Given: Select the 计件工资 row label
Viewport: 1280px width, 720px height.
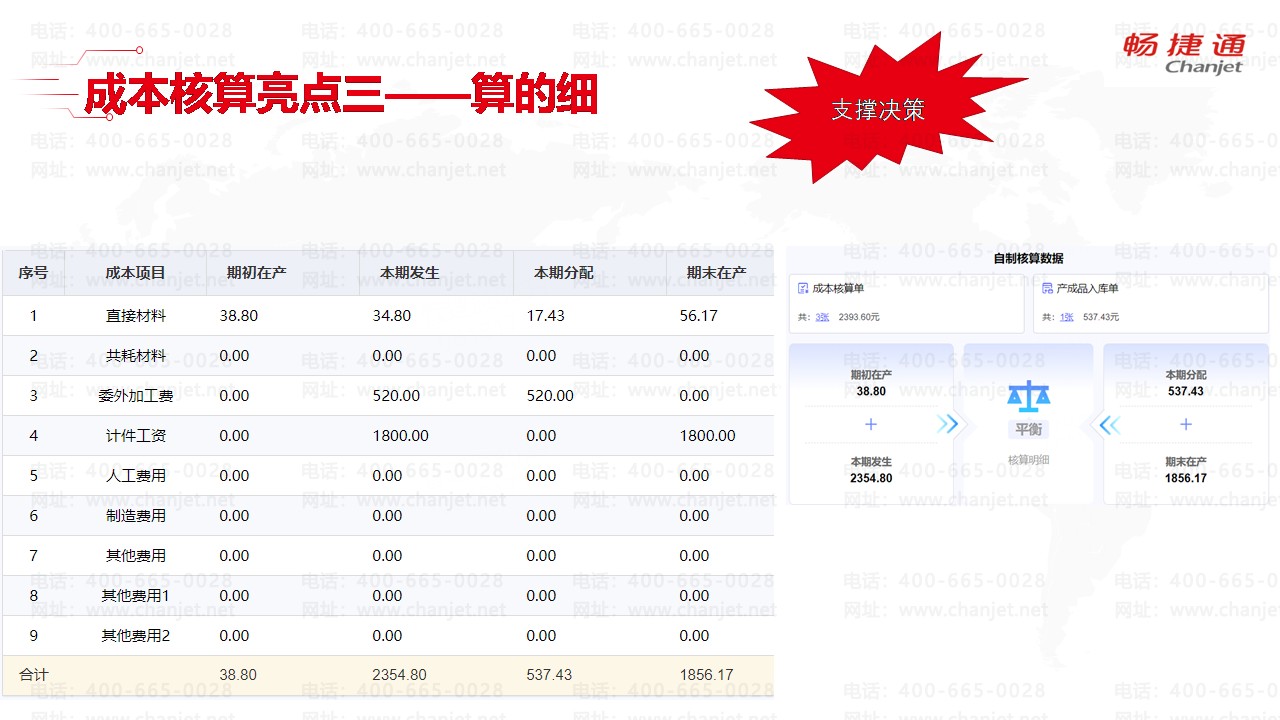Looking at the screenshot, I should tap(136, 436).
